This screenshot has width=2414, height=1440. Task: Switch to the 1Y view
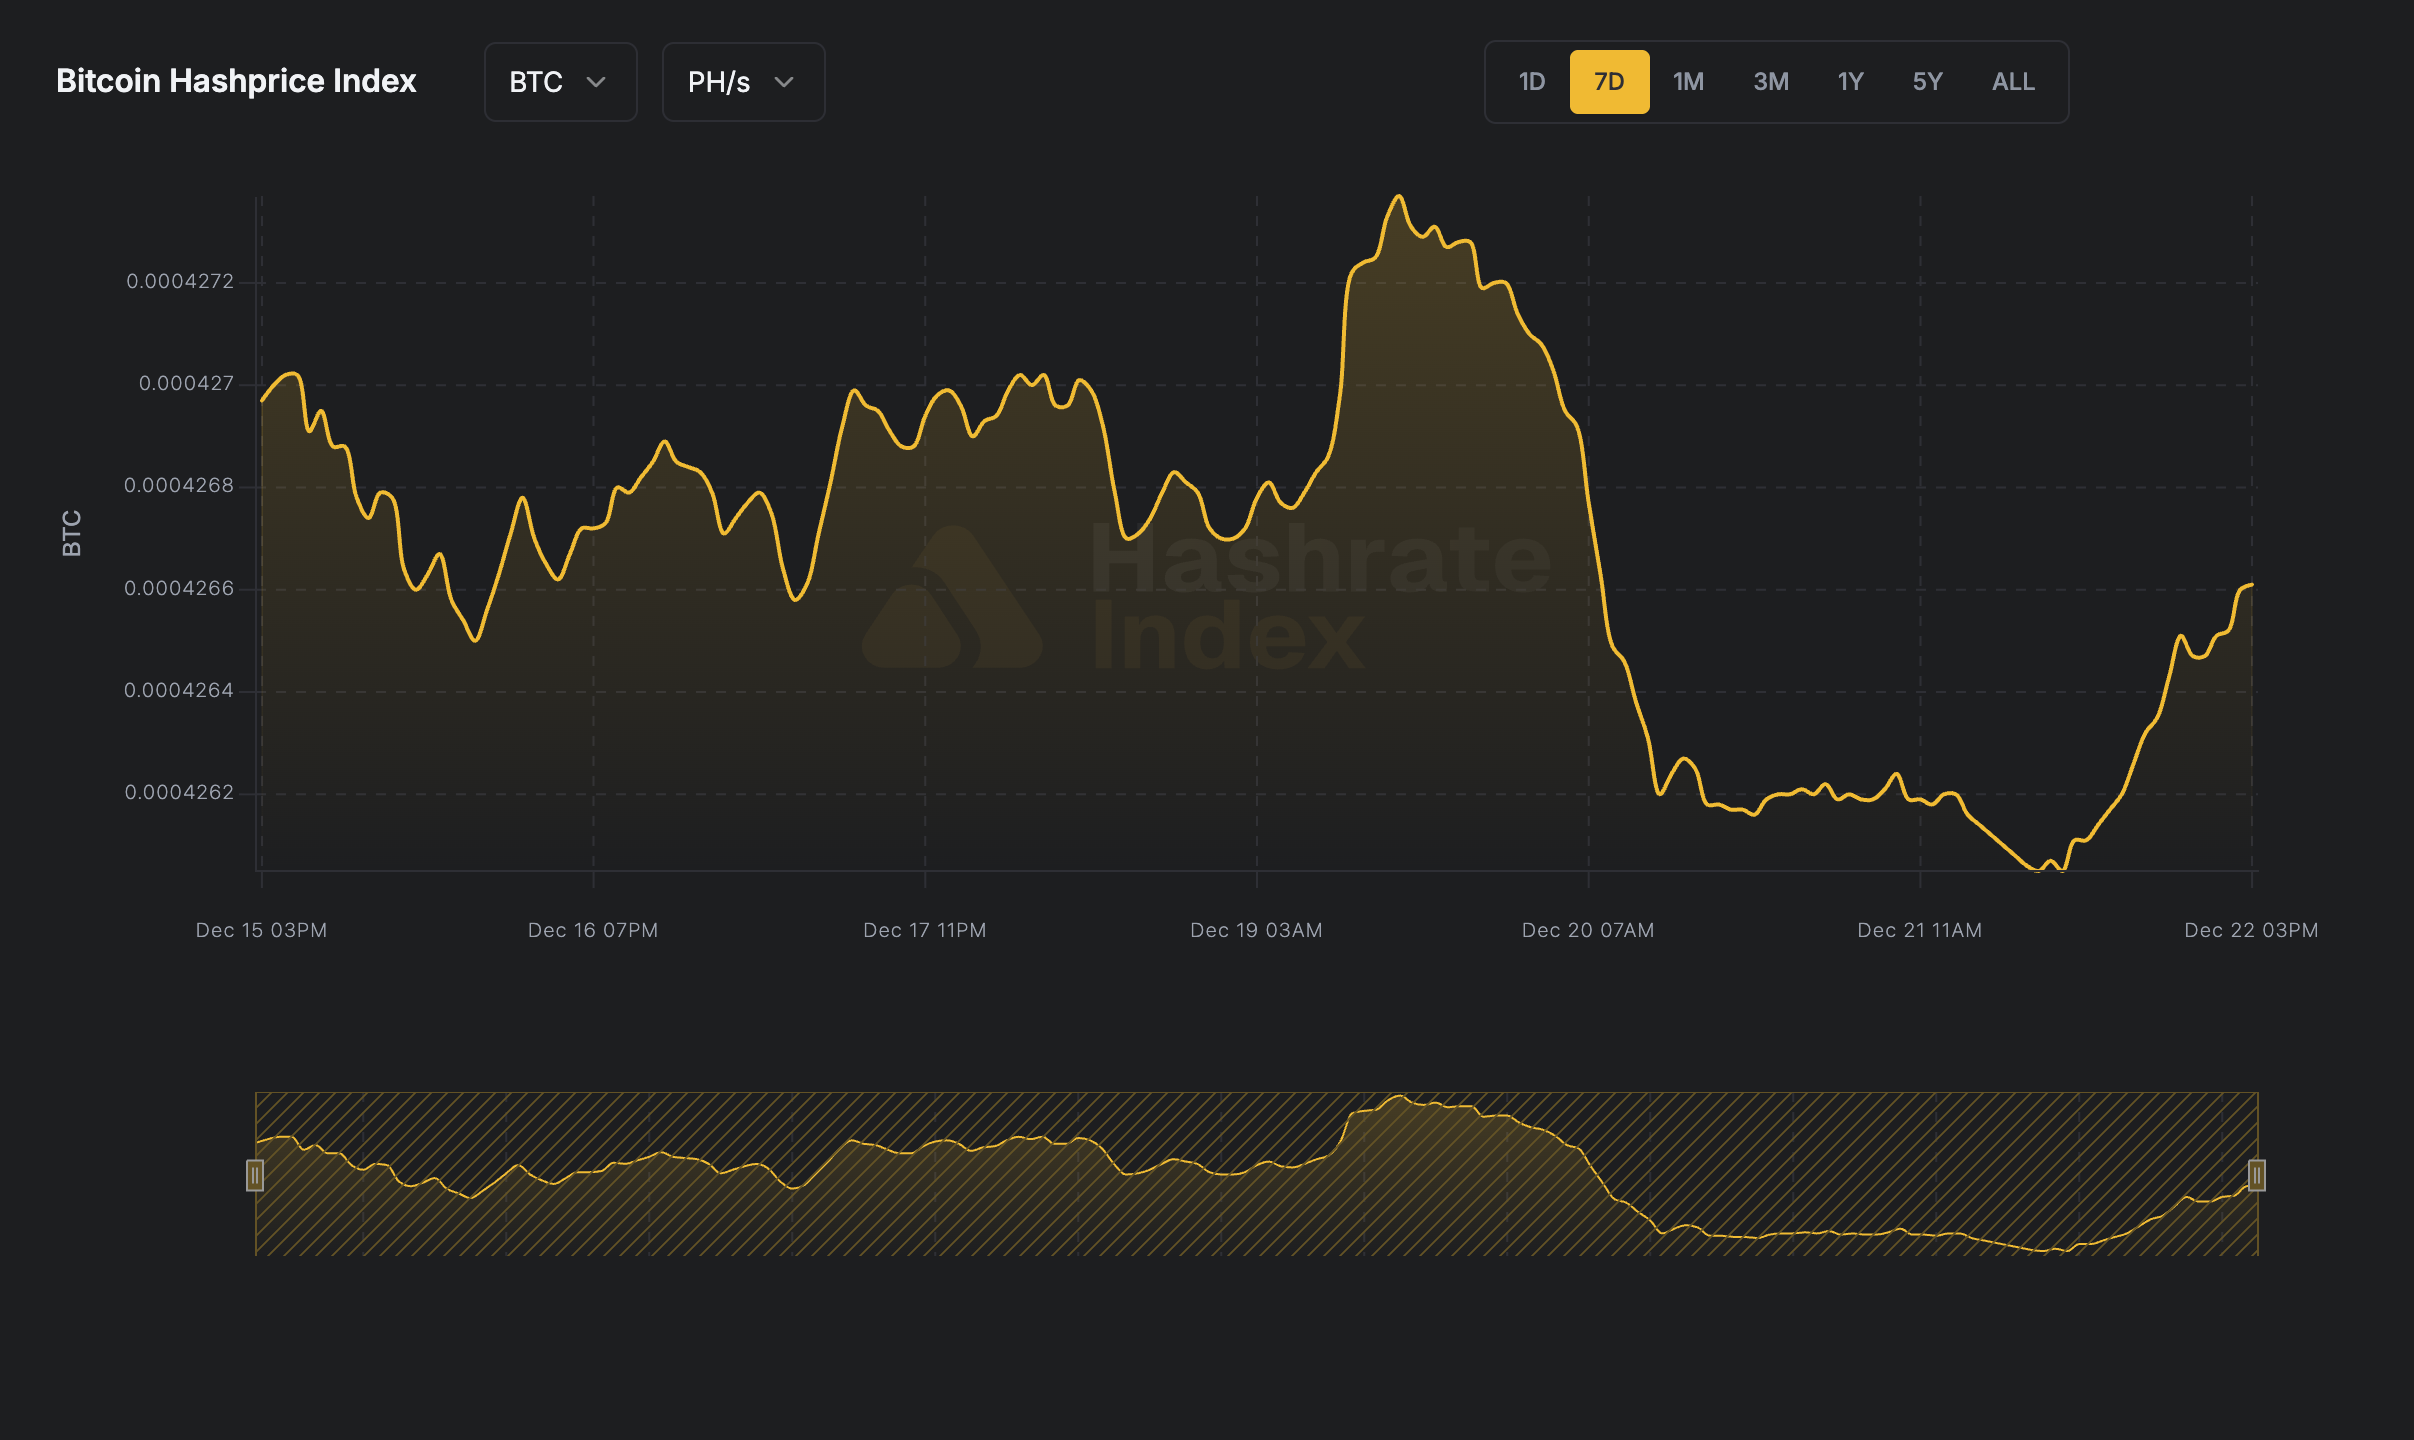1851,81
